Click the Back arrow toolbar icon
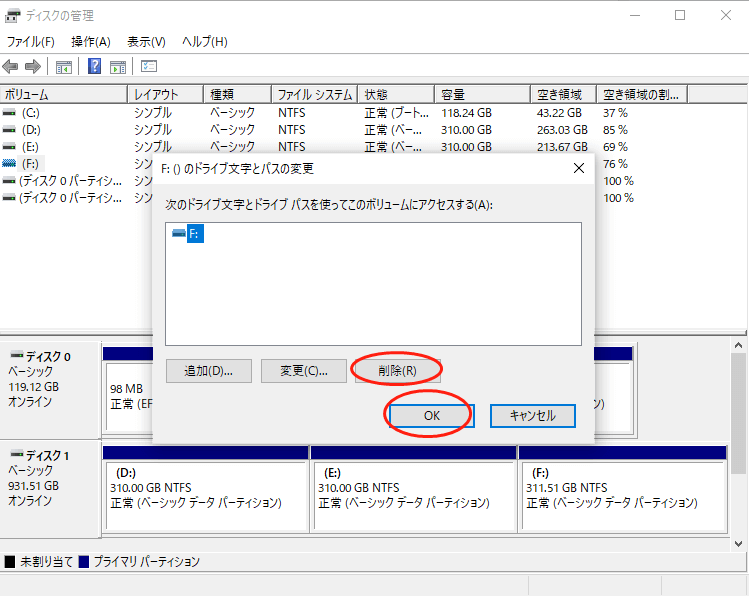The height and width of the screenshot is (596, 749). tap(10, 66)
